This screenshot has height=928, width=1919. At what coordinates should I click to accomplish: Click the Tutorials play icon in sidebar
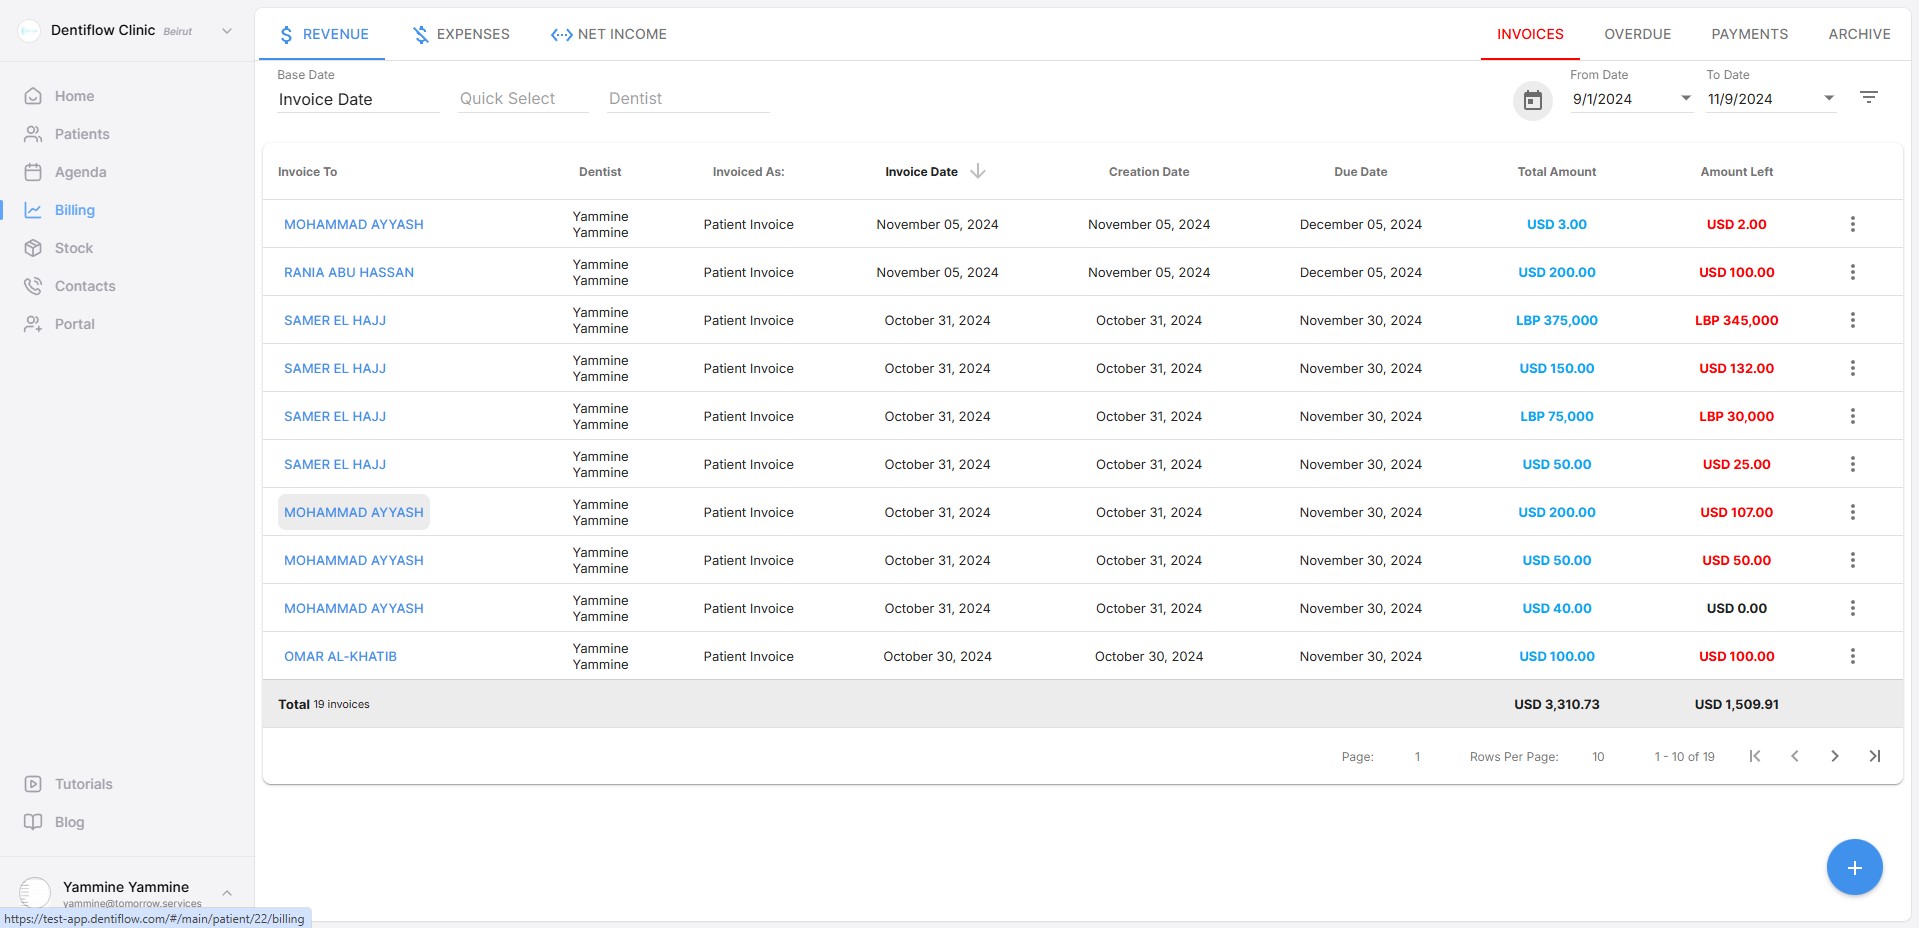33,784
